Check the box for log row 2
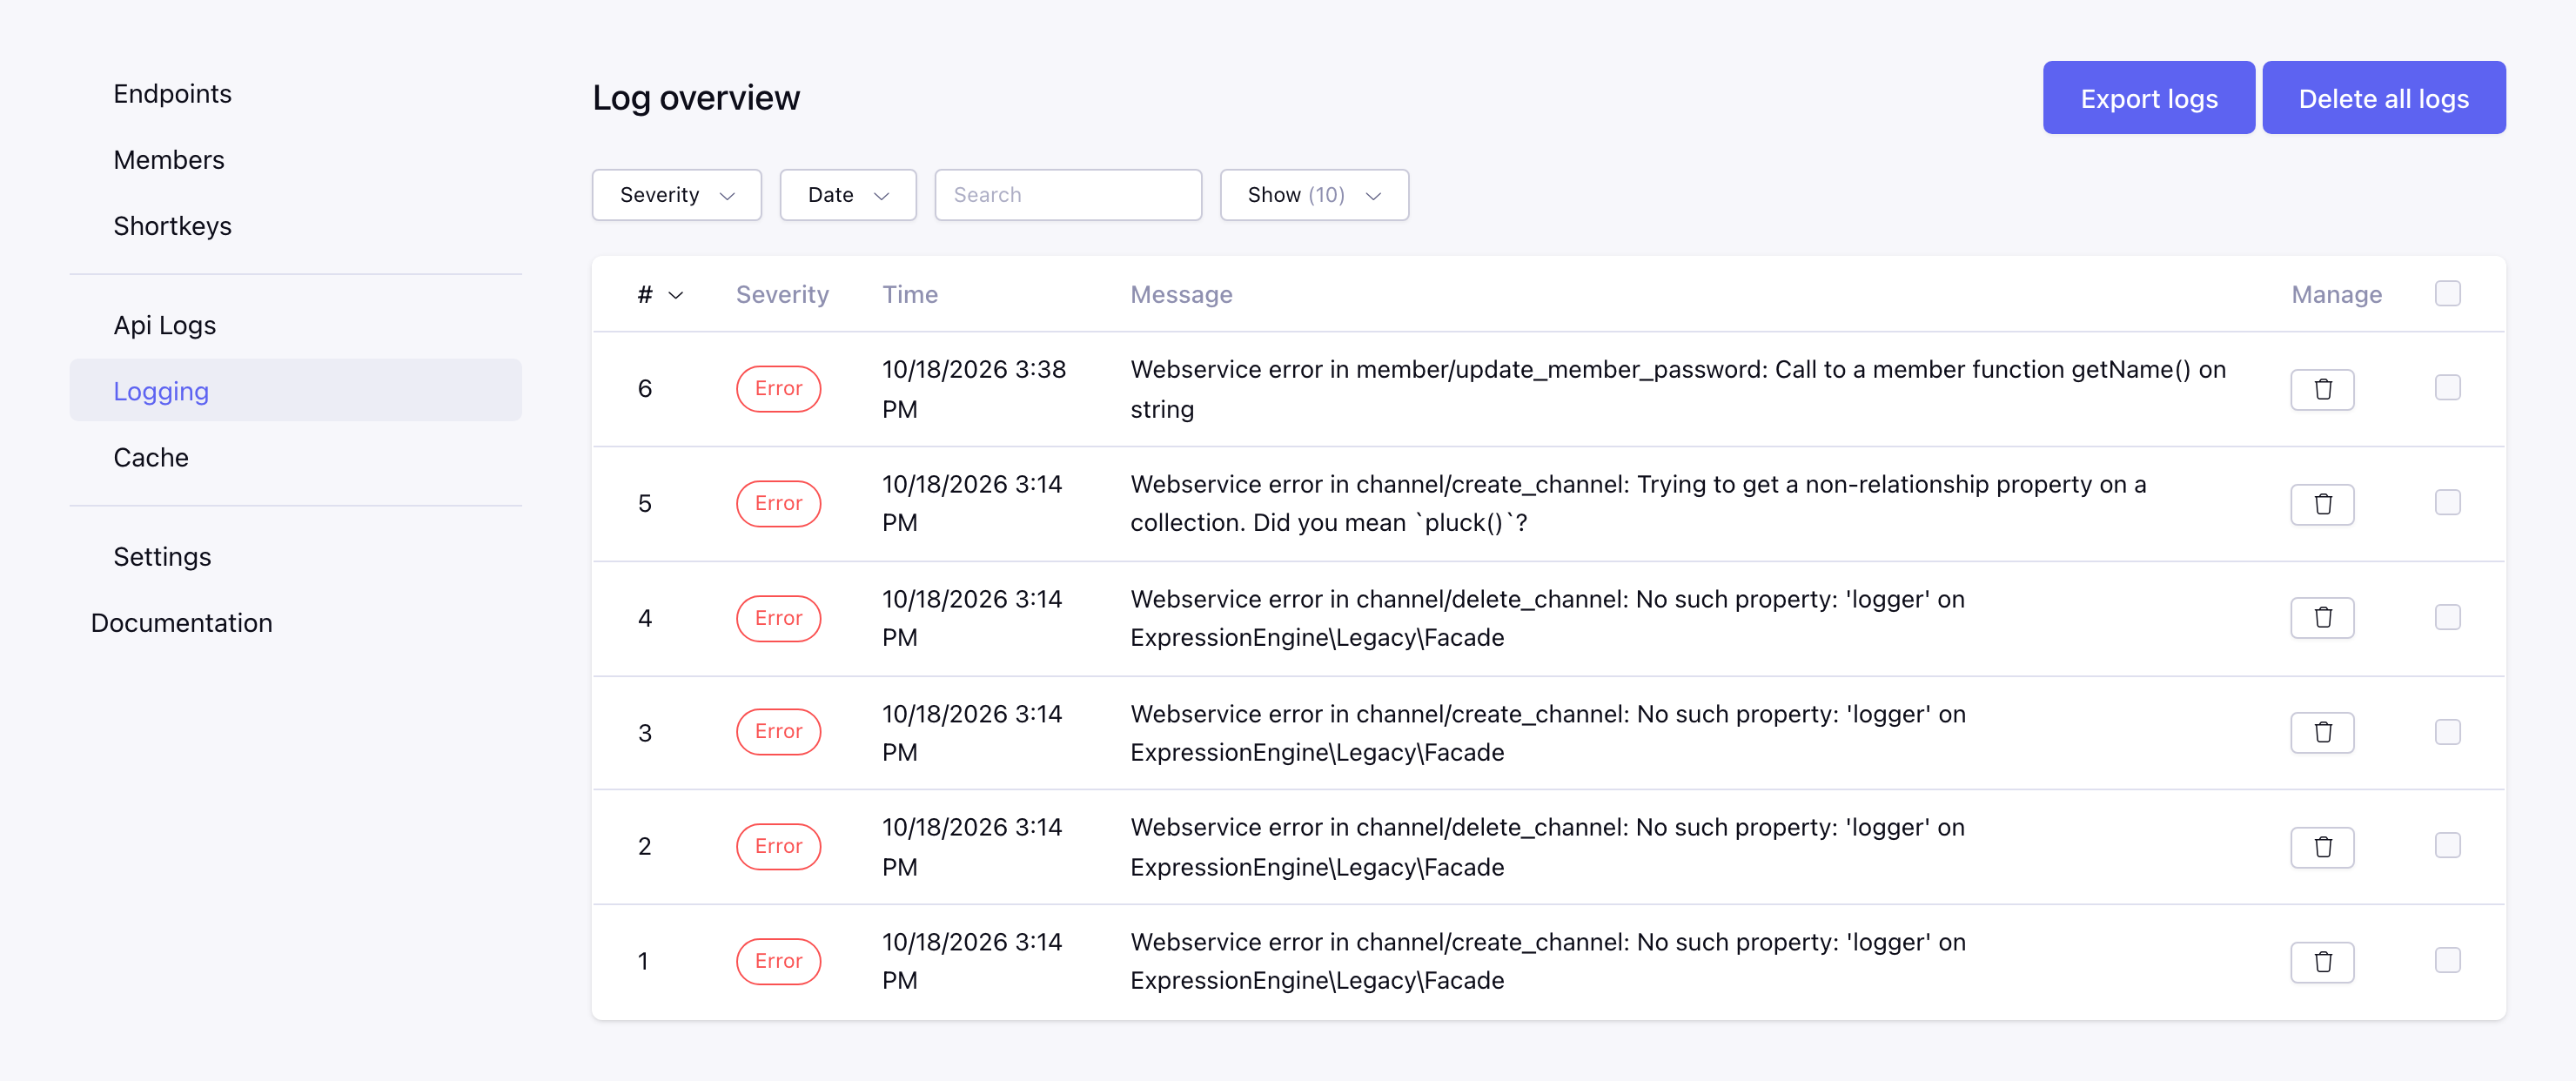 click(x=2447, y=846)
